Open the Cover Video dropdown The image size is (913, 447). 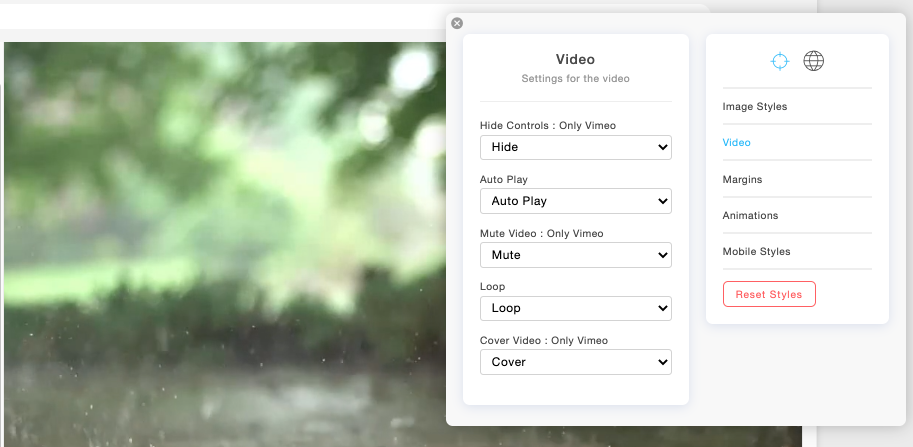[x=575, y=362]
